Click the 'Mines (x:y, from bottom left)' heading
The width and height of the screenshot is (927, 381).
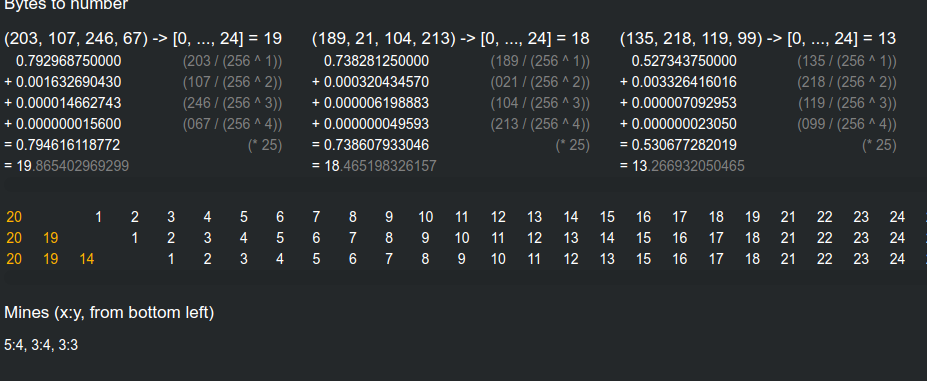tap(109, 312)
